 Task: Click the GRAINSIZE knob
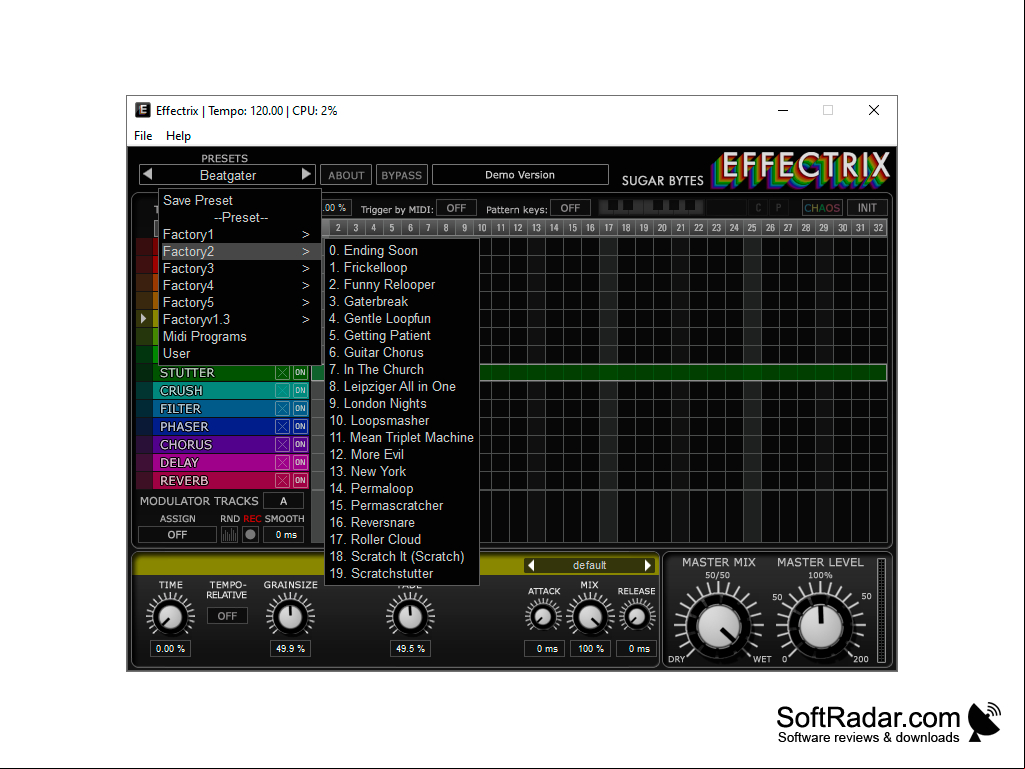tap(290, 615)
